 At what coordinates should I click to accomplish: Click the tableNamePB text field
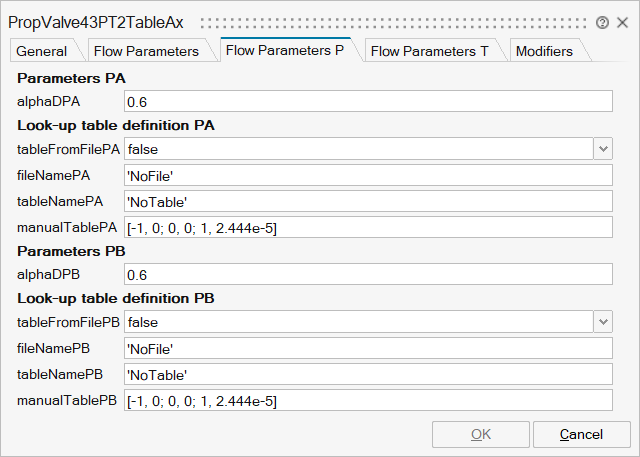pos(367,375)
